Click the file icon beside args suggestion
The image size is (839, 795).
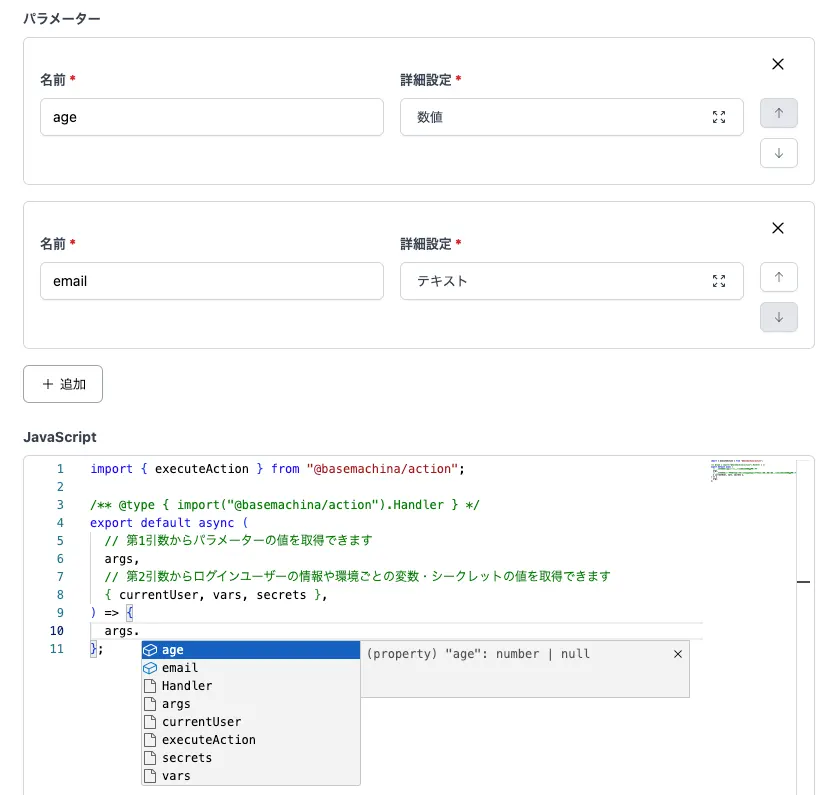pos(150,704)
